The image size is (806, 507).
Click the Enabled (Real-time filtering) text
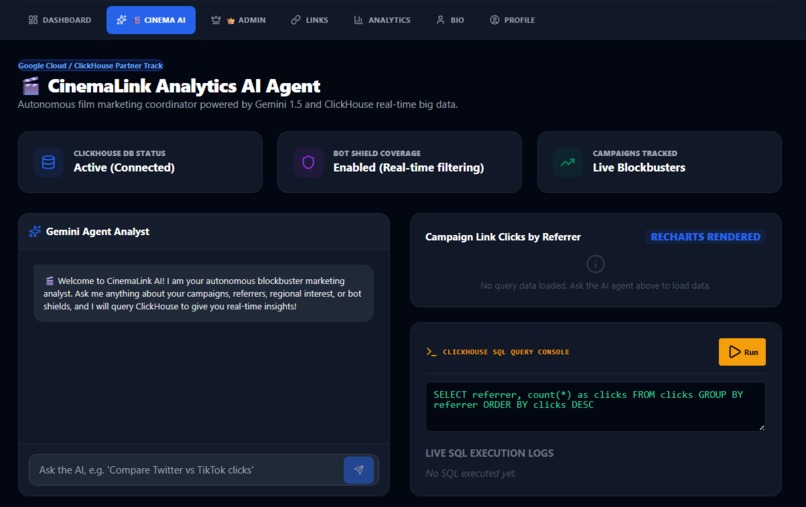pos(408,168)
